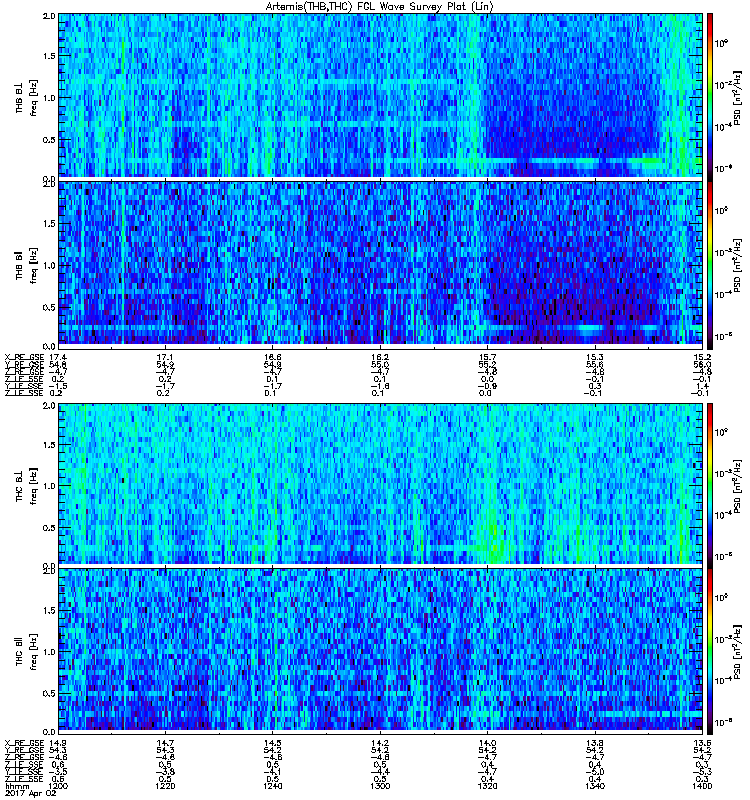The height and width of the screenshot is (800, 750).
Task: Click the plot title 'Artemis(THB,THC) FGL Wave Survey Plot (Lin)'
Action: [x=380, y=7]
